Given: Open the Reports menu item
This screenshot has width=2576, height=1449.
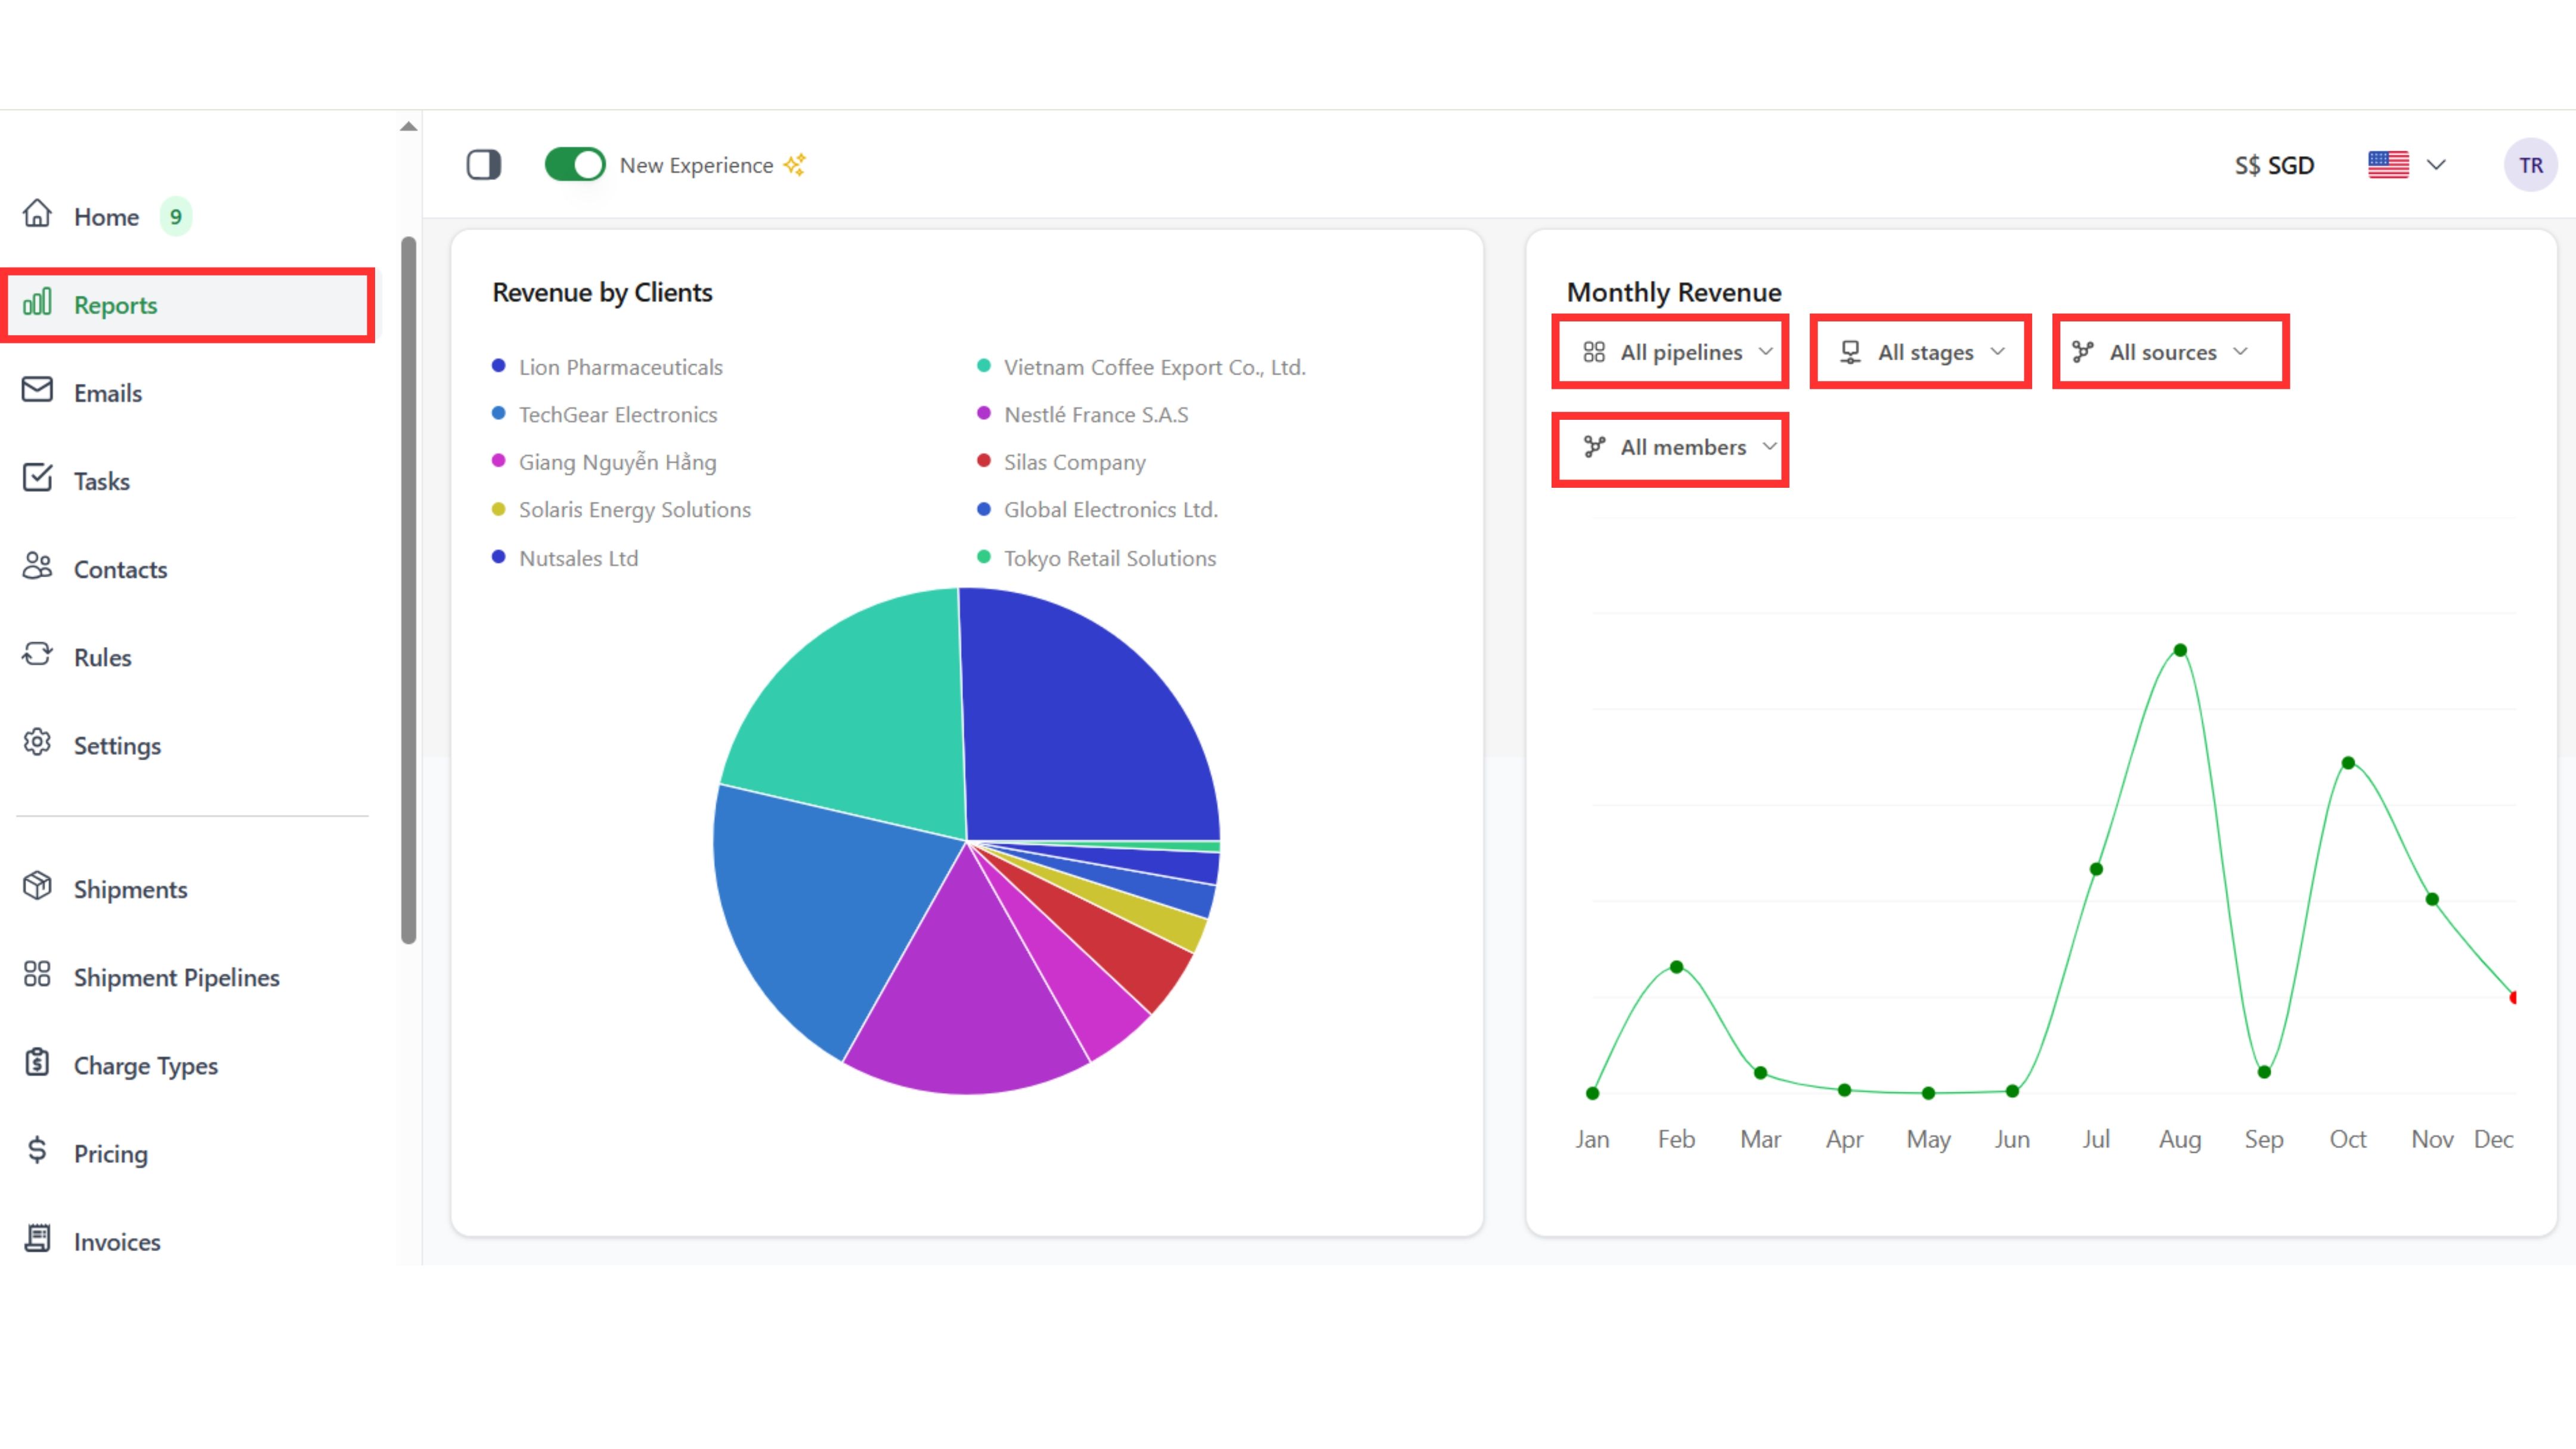Looking at the screenshot, I should (x=115, y=305).
